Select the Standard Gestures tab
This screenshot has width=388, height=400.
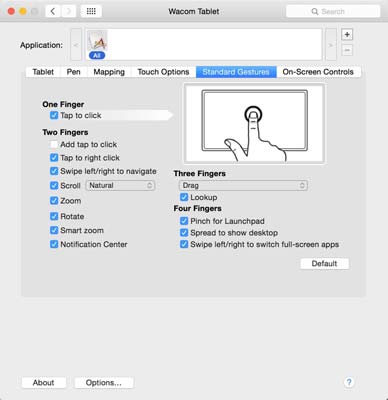(x=236, y=72)
